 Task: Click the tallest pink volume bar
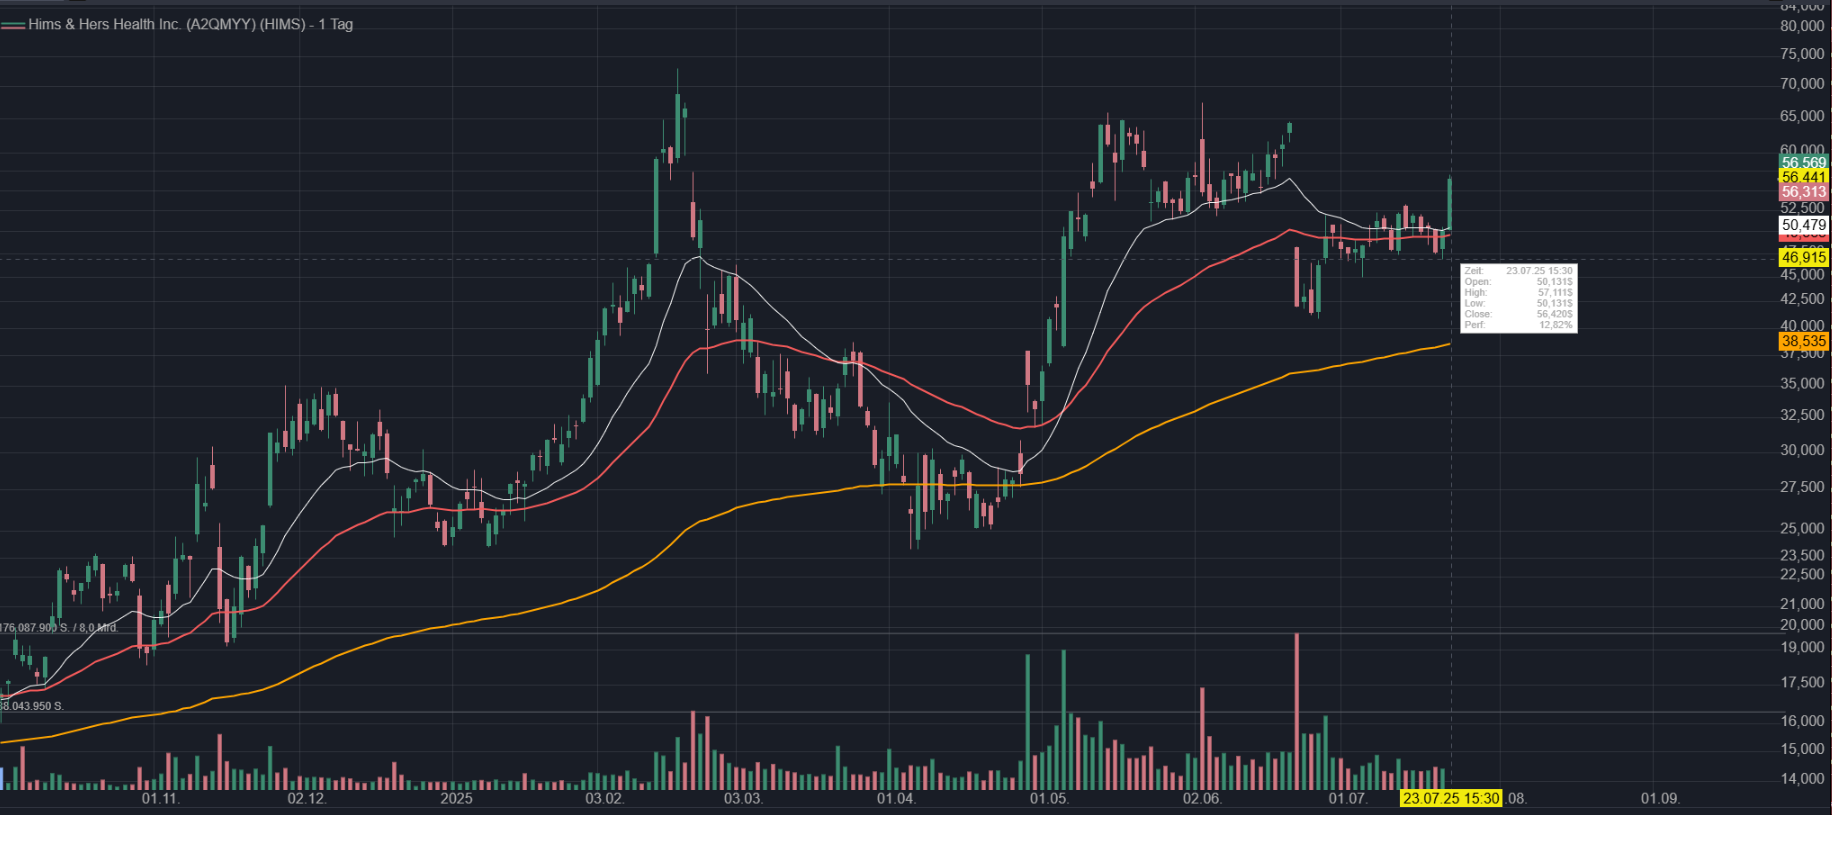[1297, 710]
